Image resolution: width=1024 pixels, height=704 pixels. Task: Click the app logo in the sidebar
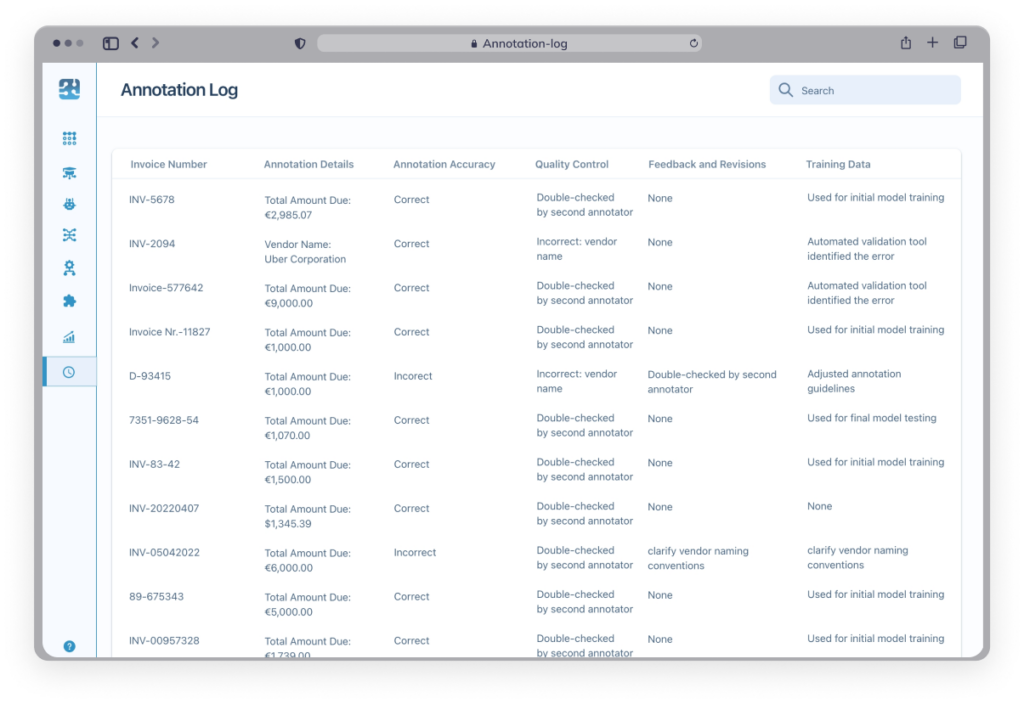(69, 90)
